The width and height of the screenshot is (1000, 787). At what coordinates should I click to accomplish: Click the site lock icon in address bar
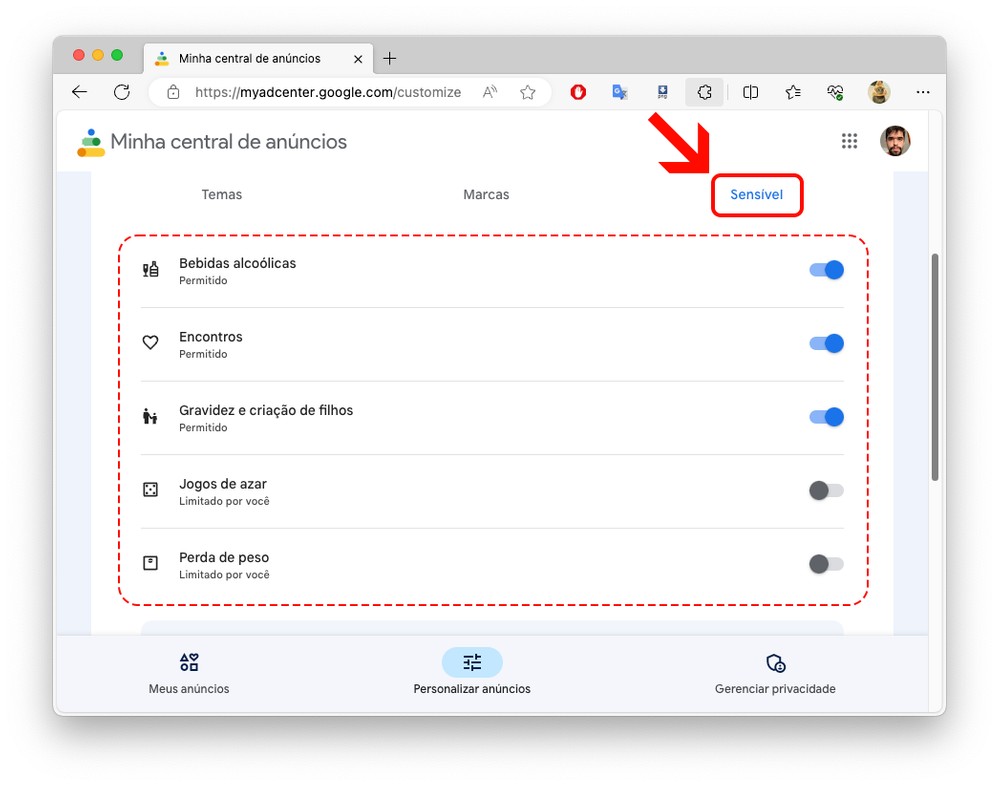(173, 92)
